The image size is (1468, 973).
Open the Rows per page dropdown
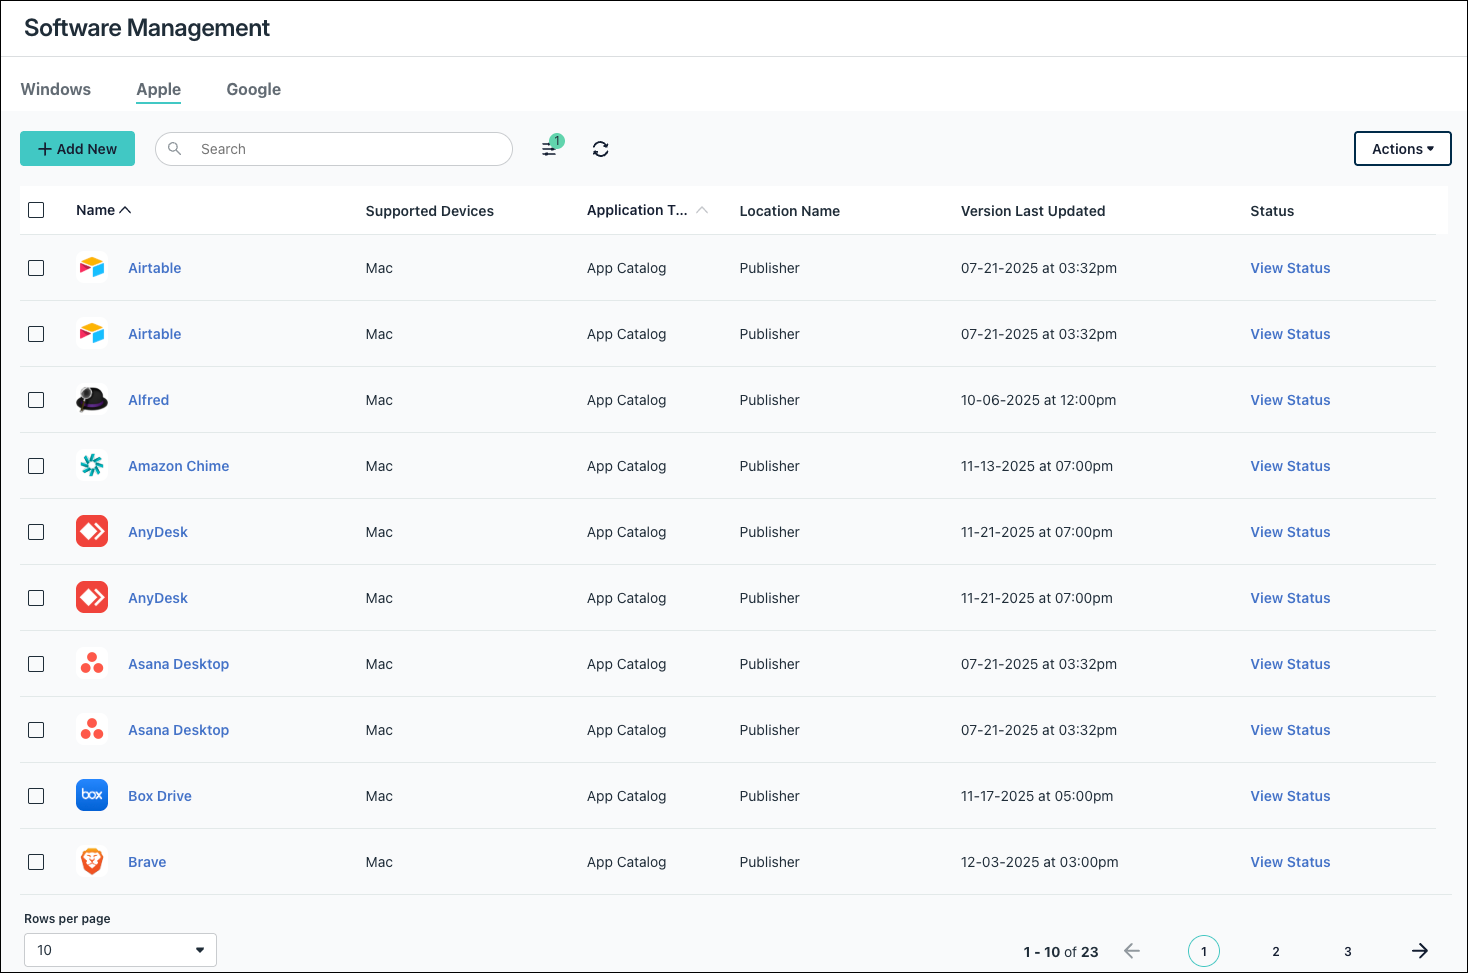coord(119,949)
